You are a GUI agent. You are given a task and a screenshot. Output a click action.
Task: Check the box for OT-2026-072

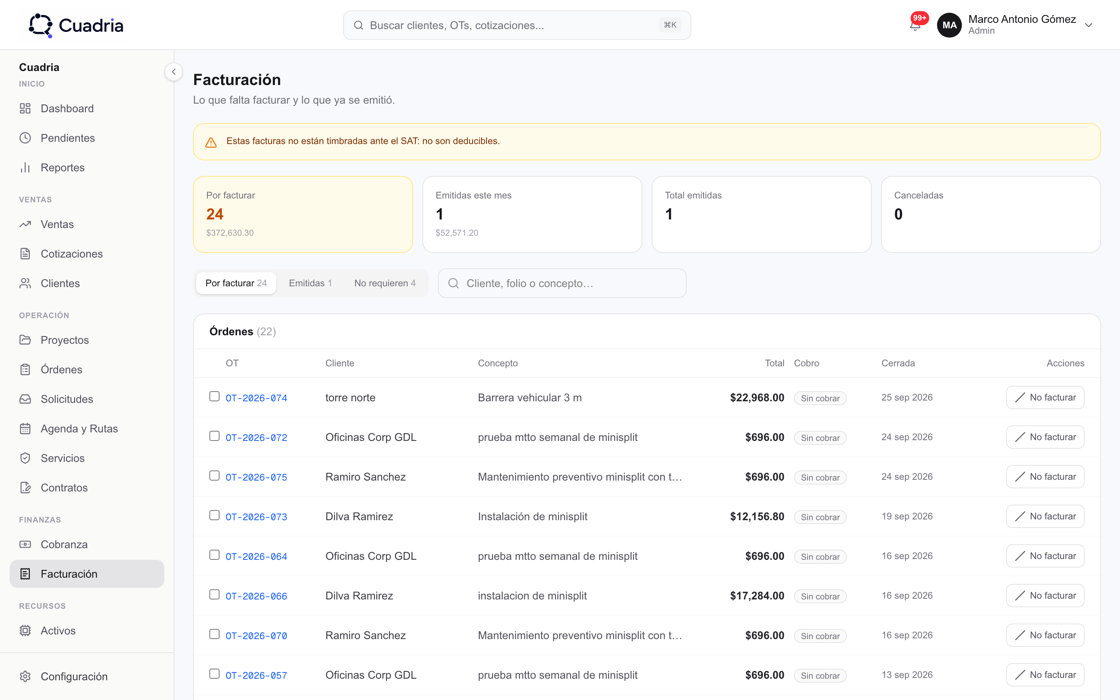214,436
